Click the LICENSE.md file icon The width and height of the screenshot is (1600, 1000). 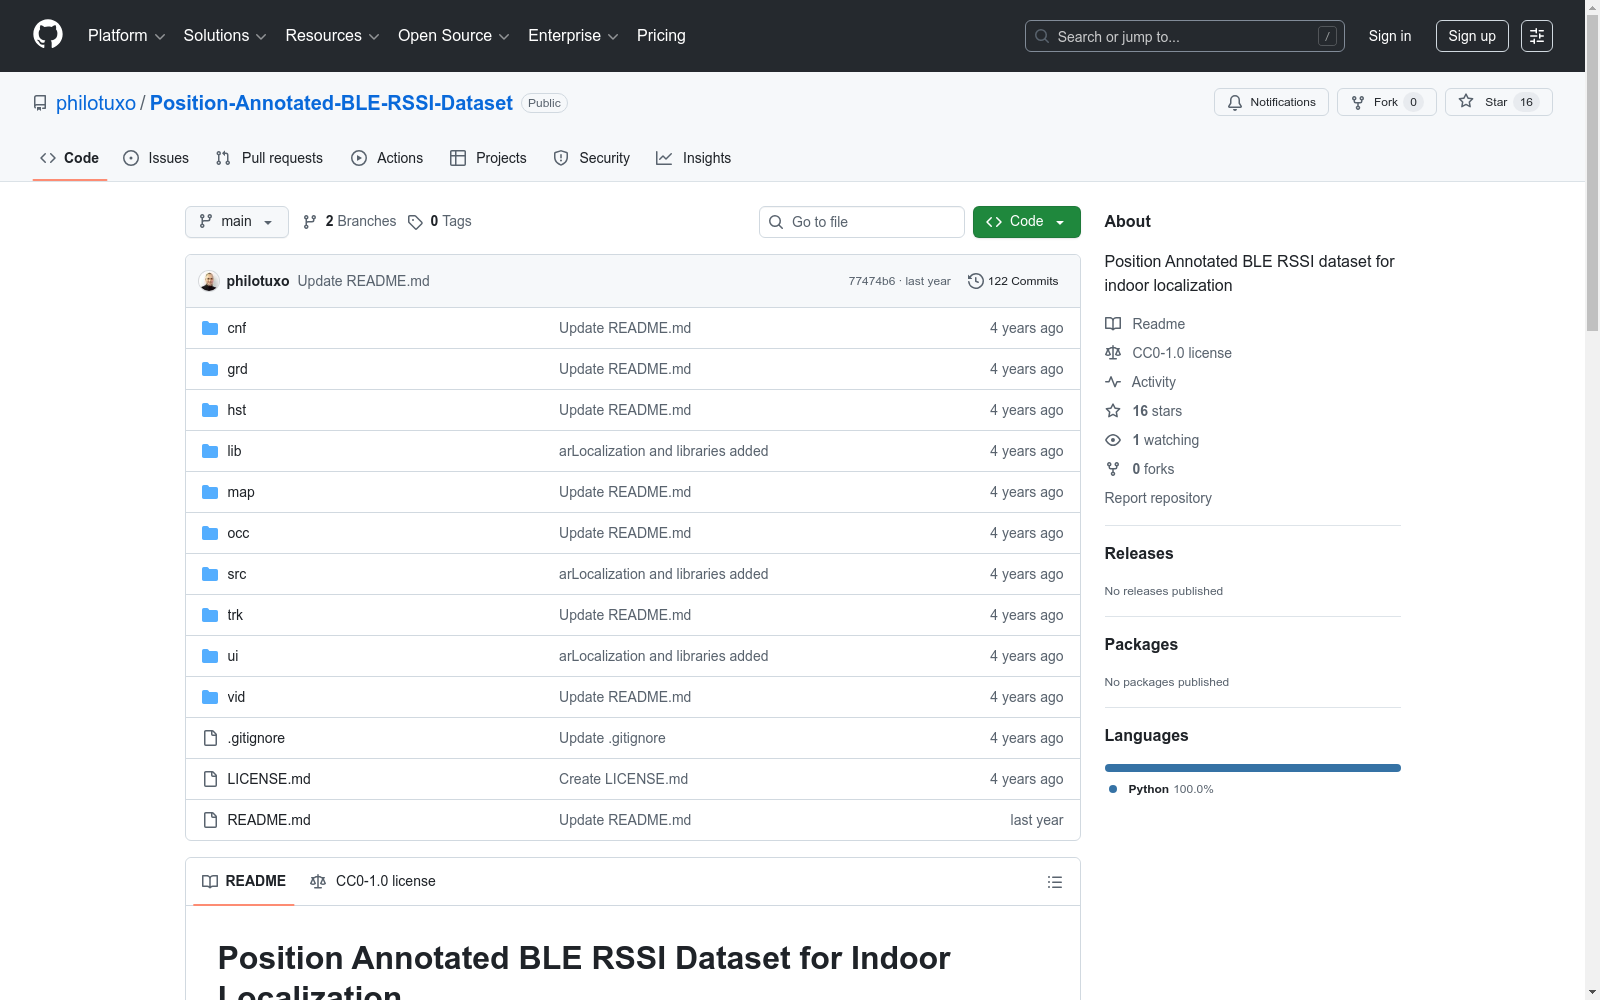(210, 779)
